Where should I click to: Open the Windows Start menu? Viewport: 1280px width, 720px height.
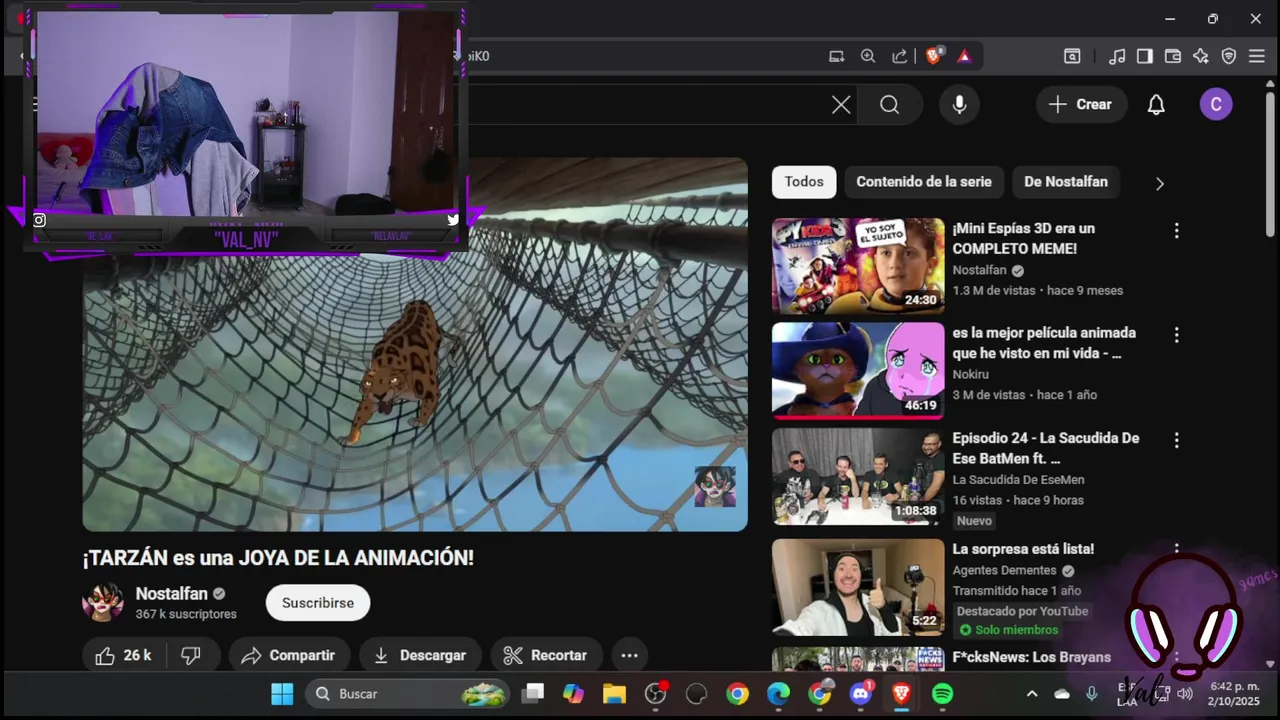pos(282,694)
